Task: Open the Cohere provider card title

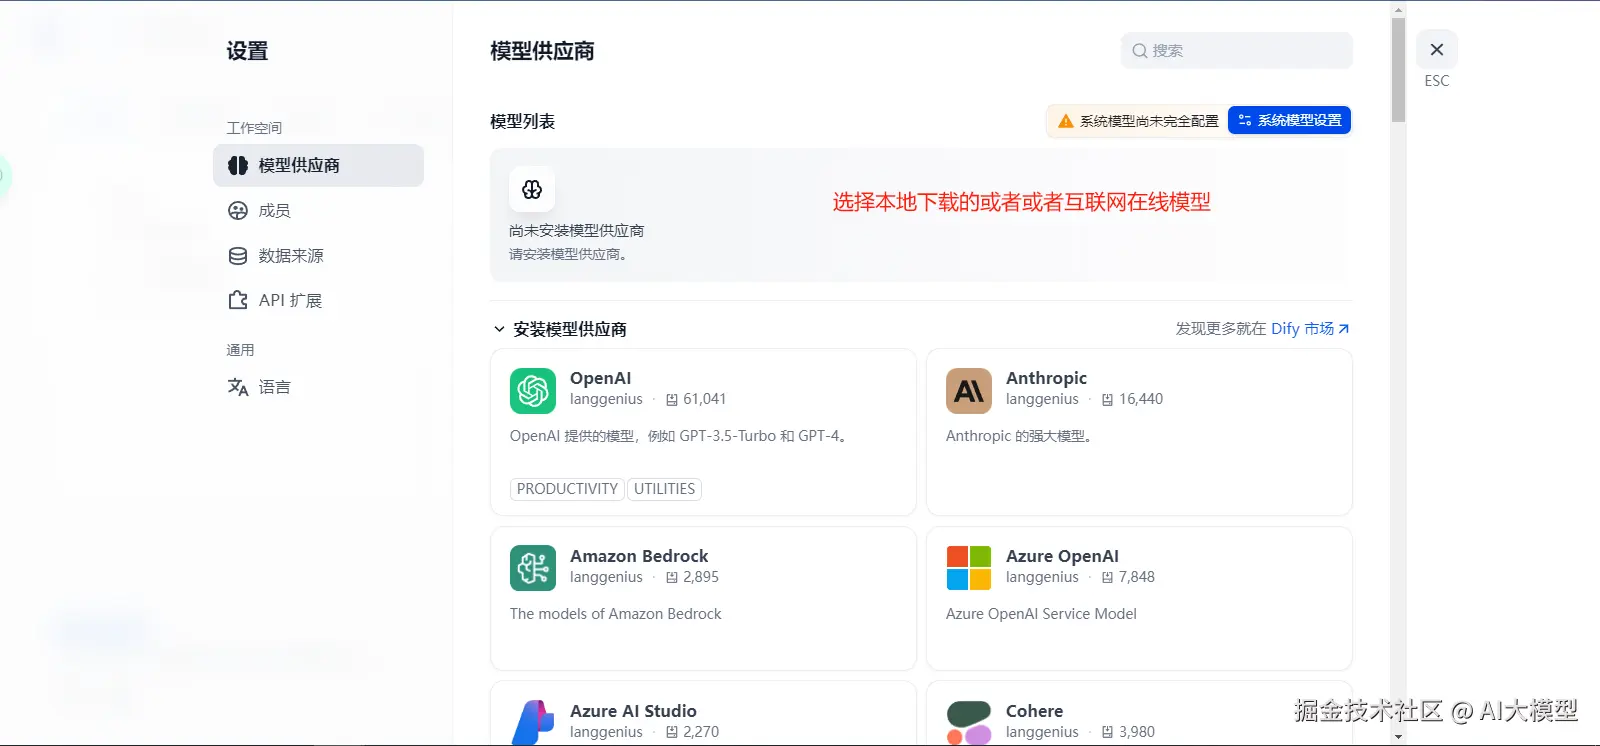Action: tap(1034, 711)
